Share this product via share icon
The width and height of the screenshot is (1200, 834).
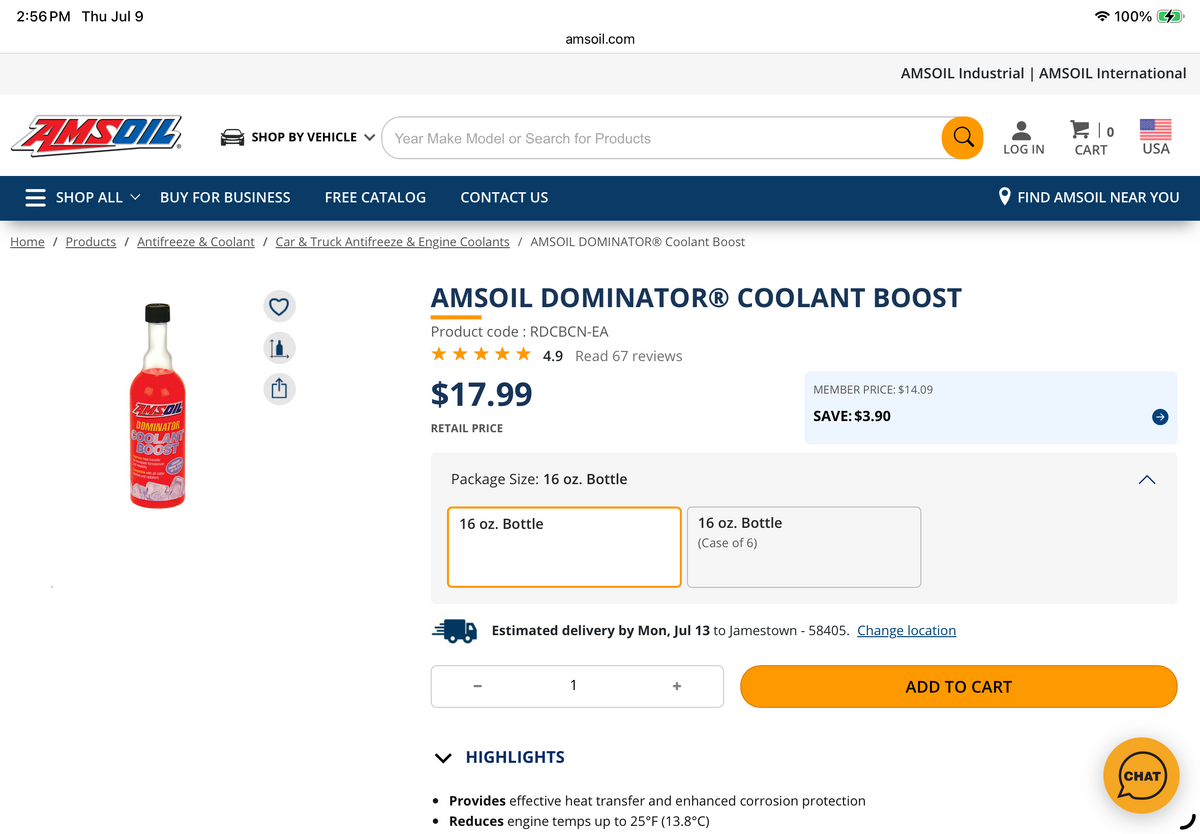[279, 388]
